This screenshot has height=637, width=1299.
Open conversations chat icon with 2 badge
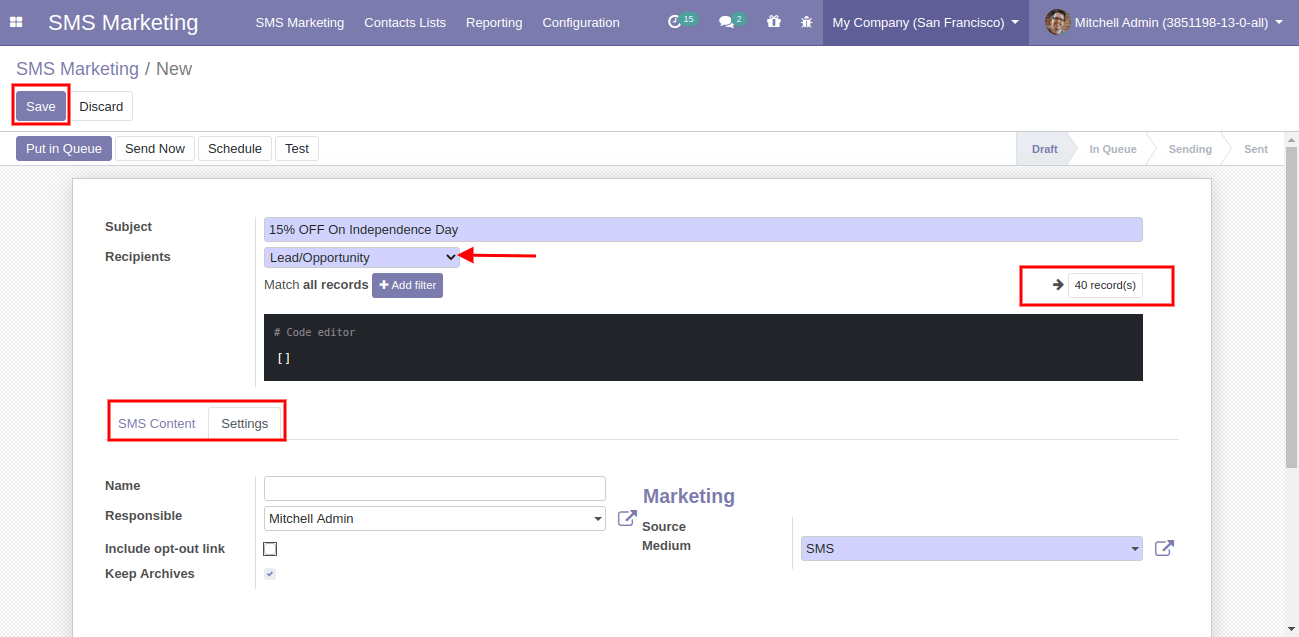732,21
